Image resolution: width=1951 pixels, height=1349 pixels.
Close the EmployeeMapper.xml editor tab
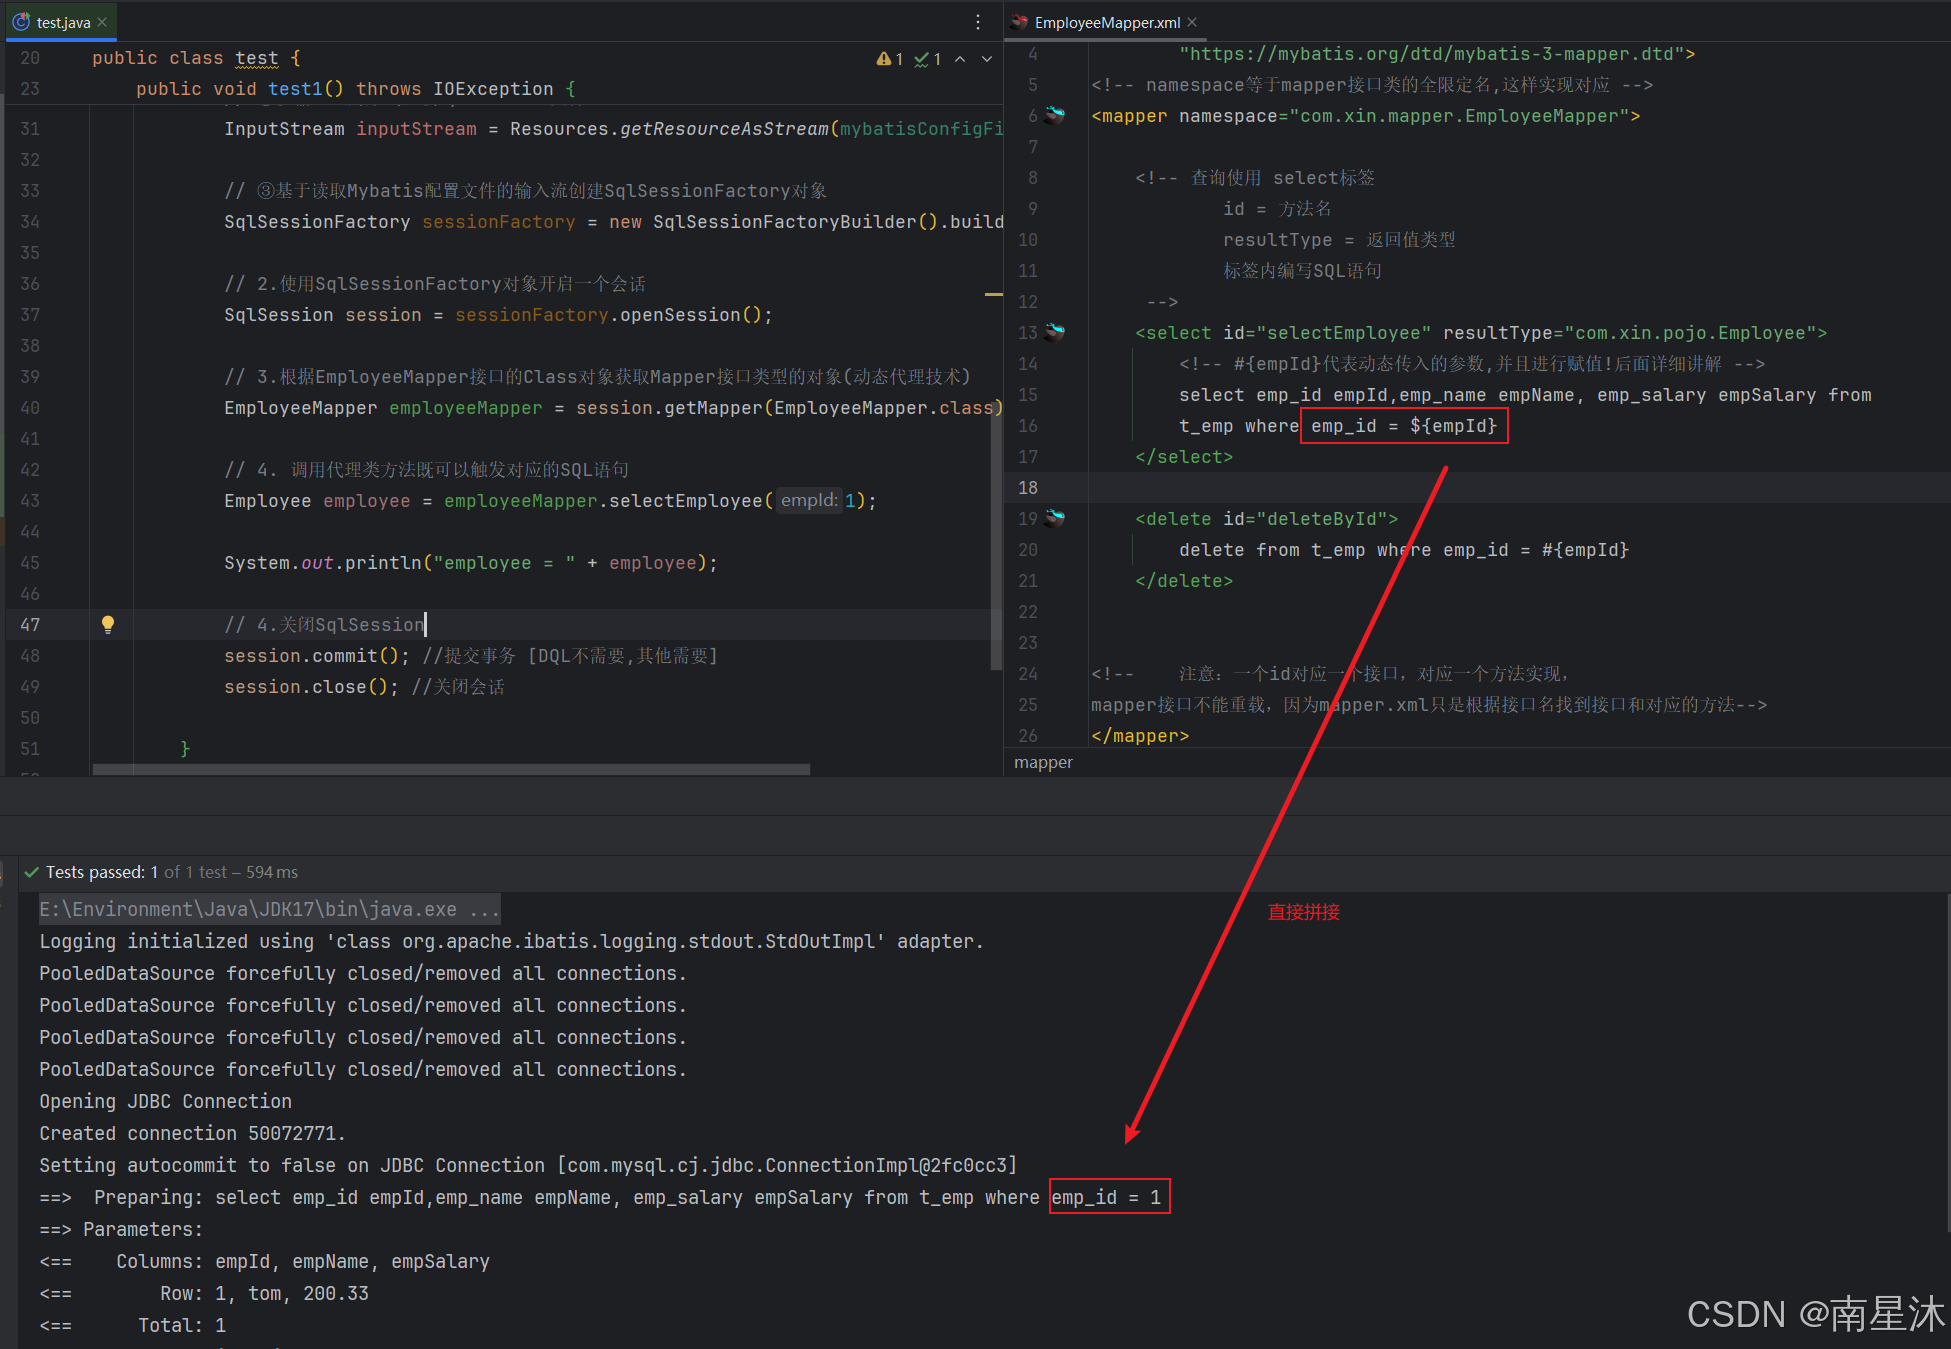point(1192,22)
